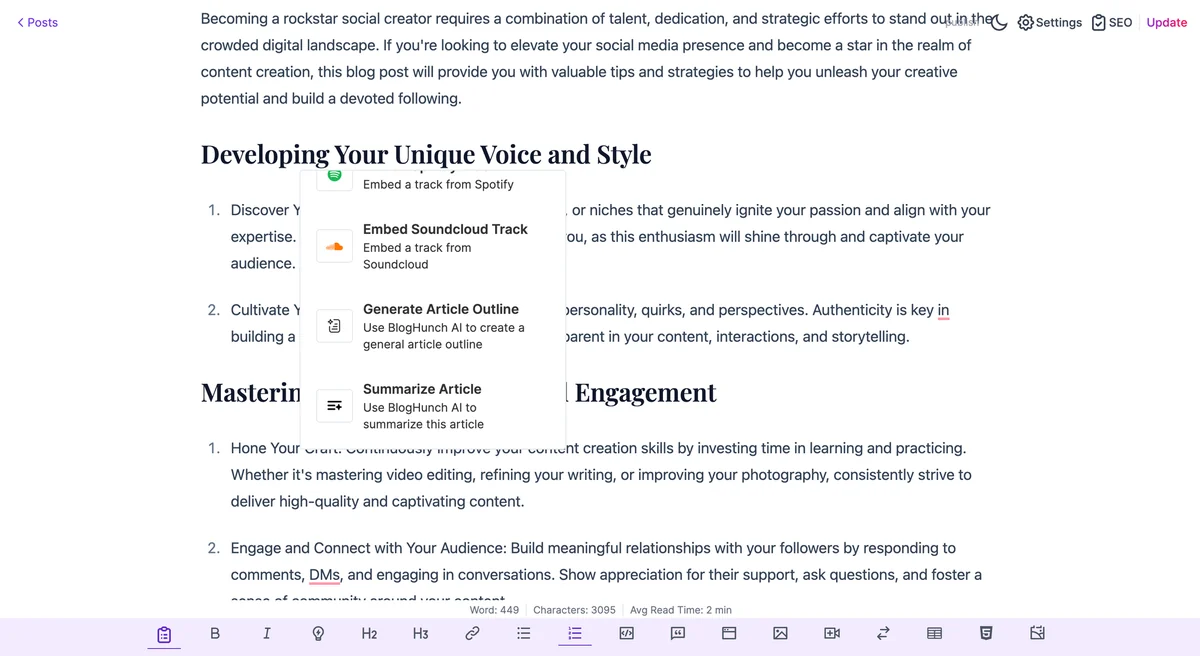This screenshot has height=656, width=1200.
Task: Toggle the active numbered list button
Action: (575, 633)
